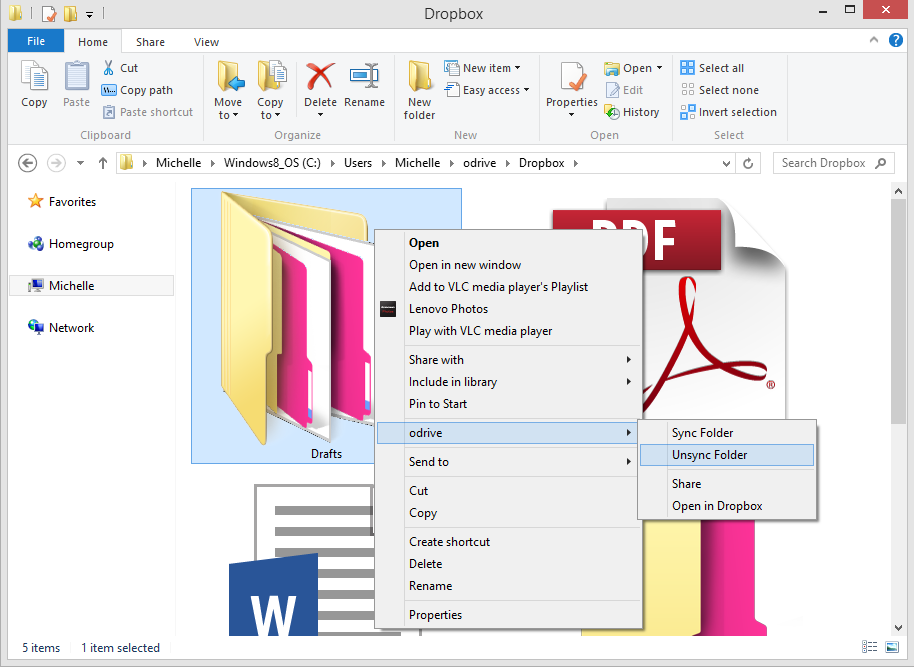Click Windows8_OS (C:) in address path
This screenshot has height=667, width=914.
coord(272,163)
